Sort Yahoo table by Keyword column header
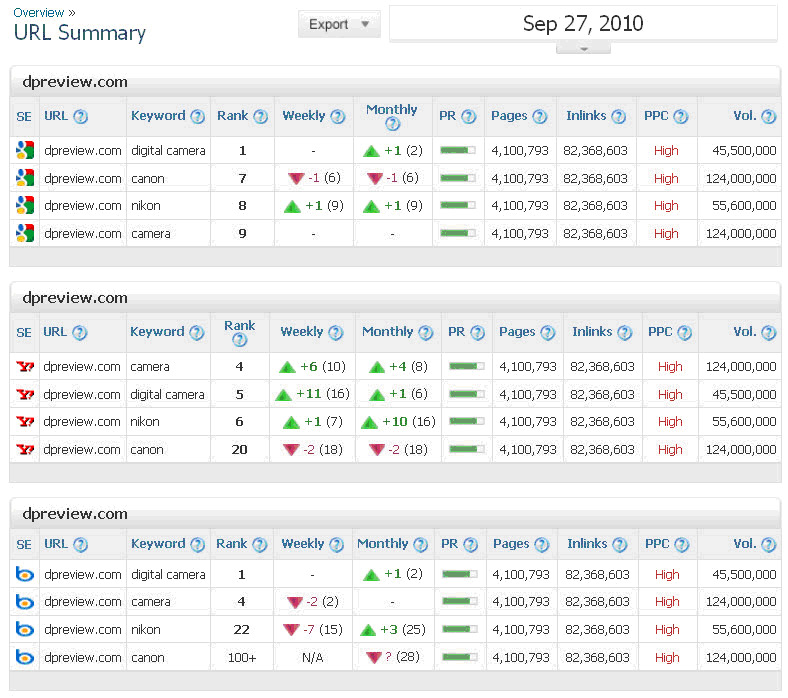The height and width of the screenshot is (698, 788). point(158,332)
